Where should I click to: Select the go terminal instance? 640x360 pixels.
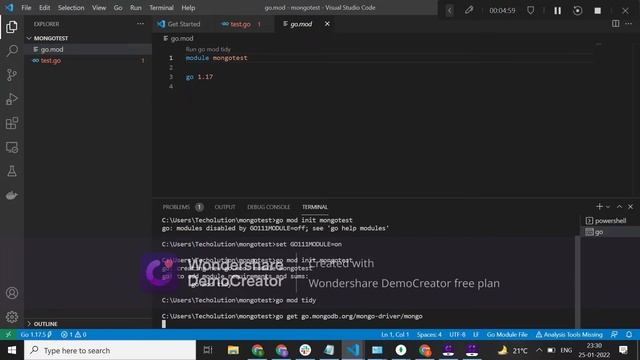click(x=609, y=232)
